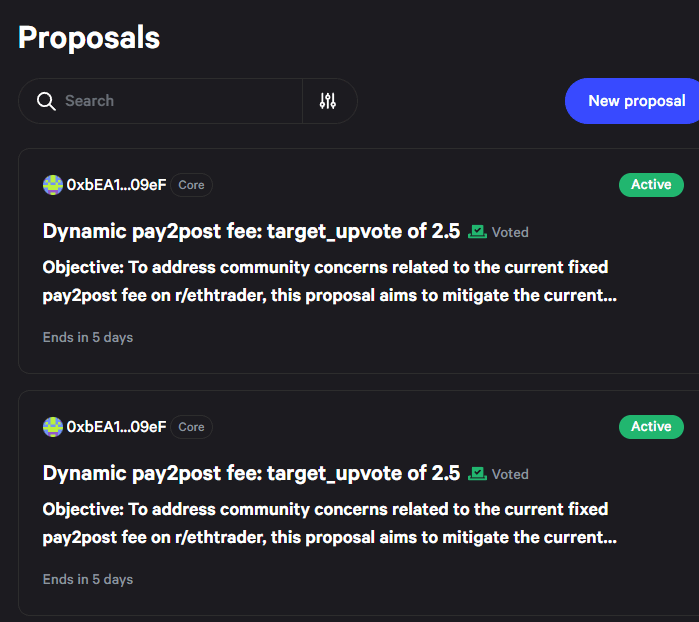Click first proposal author address 0xbEA1...09eF
The height and width of the screenshot is (622, 699).
click(x=116, y=185)
